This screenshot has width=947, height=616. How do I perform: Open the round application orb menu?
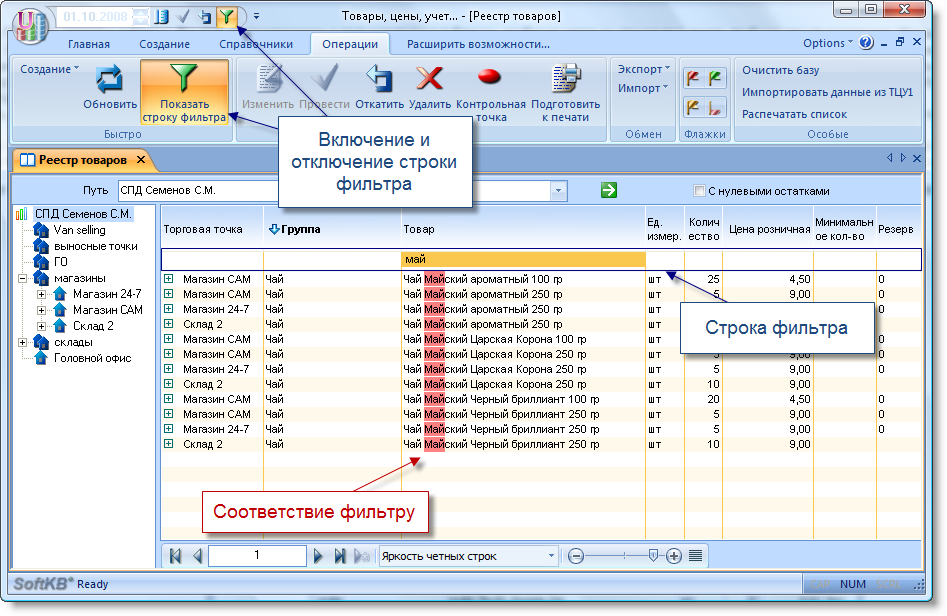tap(30, 25)
